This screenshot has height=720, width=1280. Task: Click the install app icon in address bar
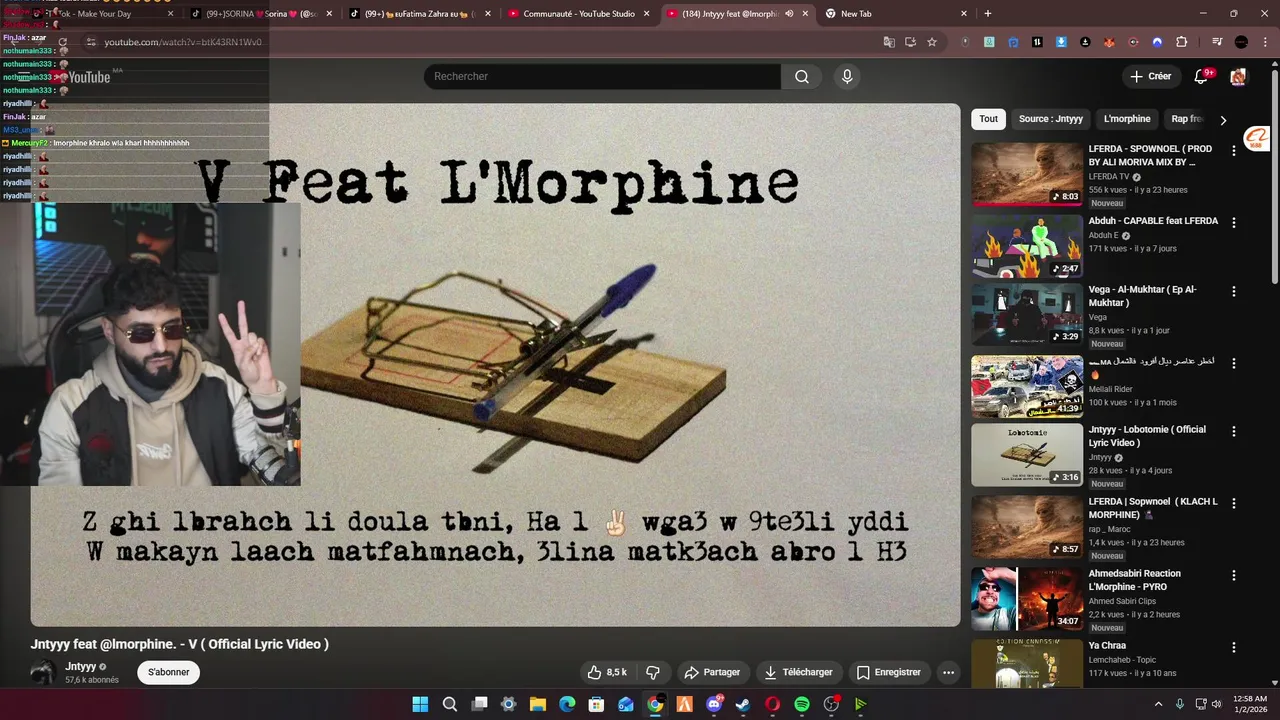point(910,42)
